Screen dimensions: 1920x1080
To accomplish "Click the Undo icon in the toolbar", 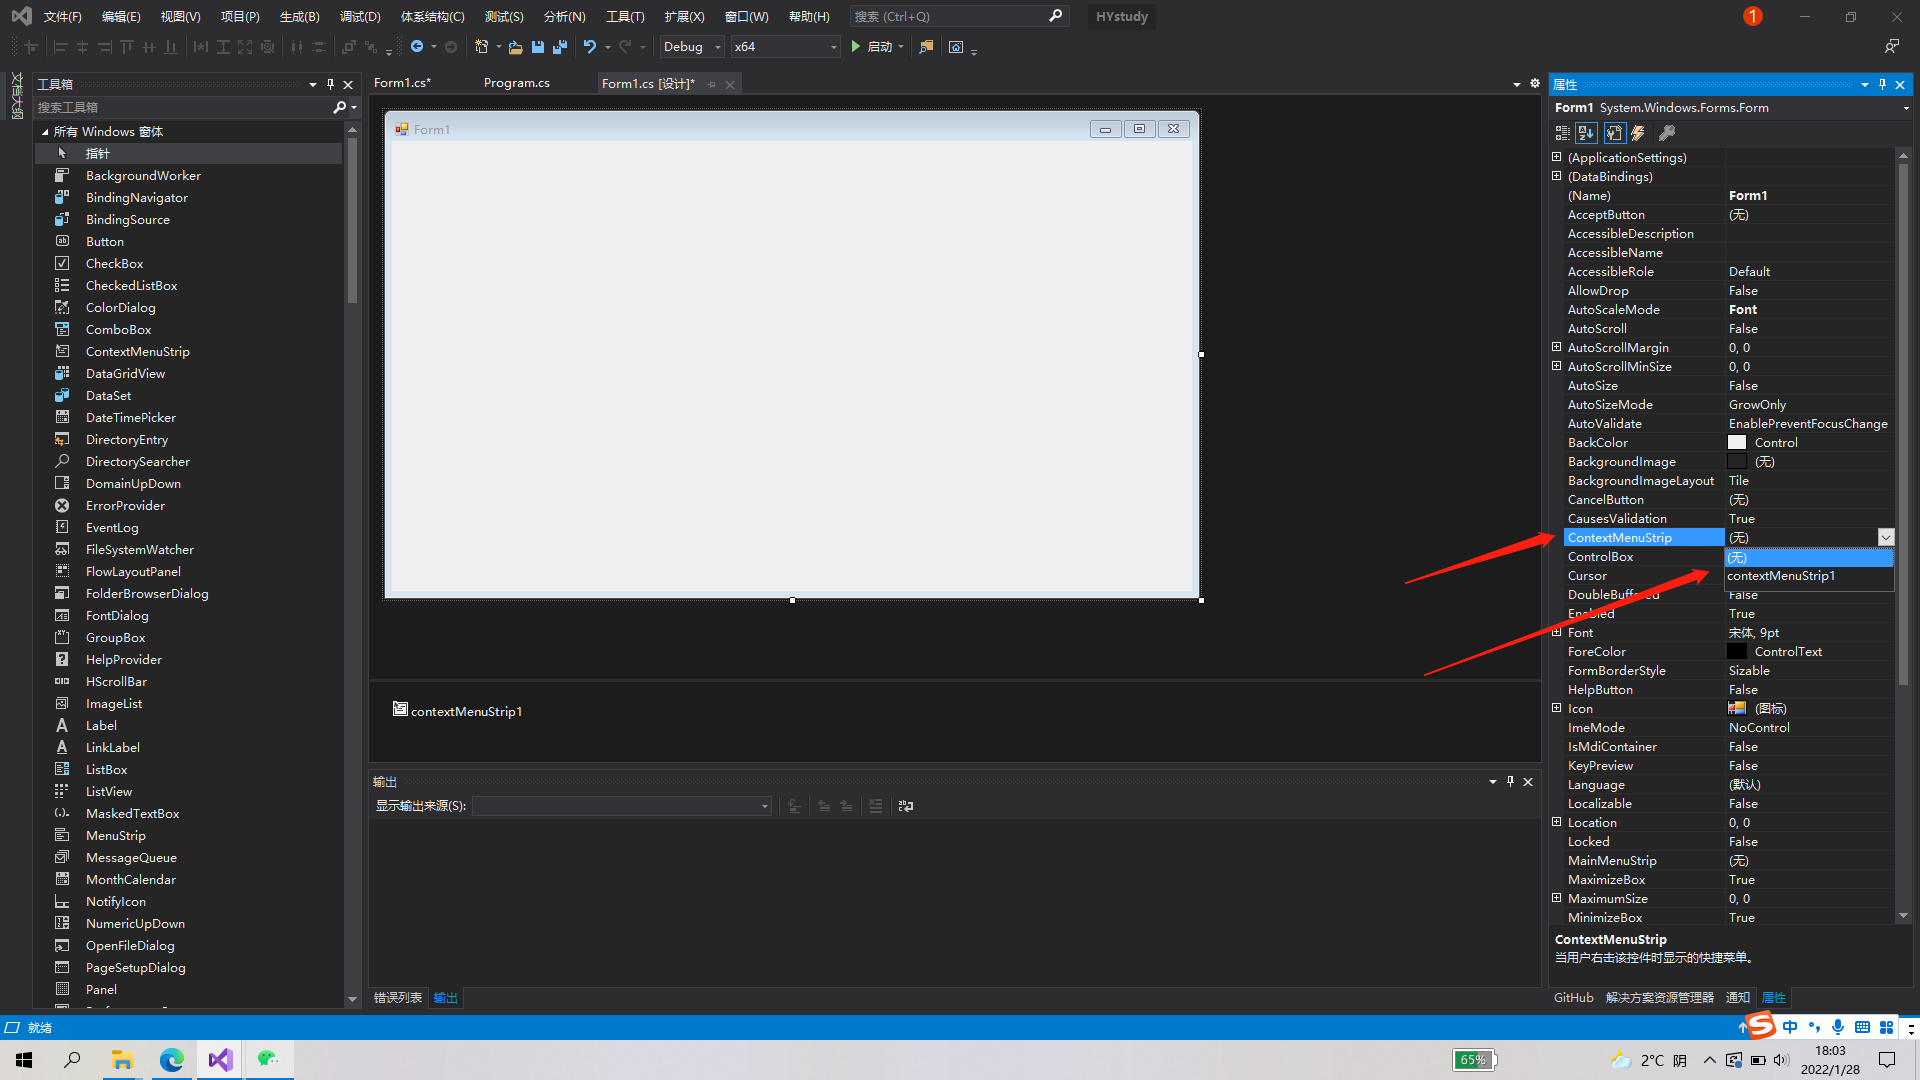I will [x=592, y=46].
